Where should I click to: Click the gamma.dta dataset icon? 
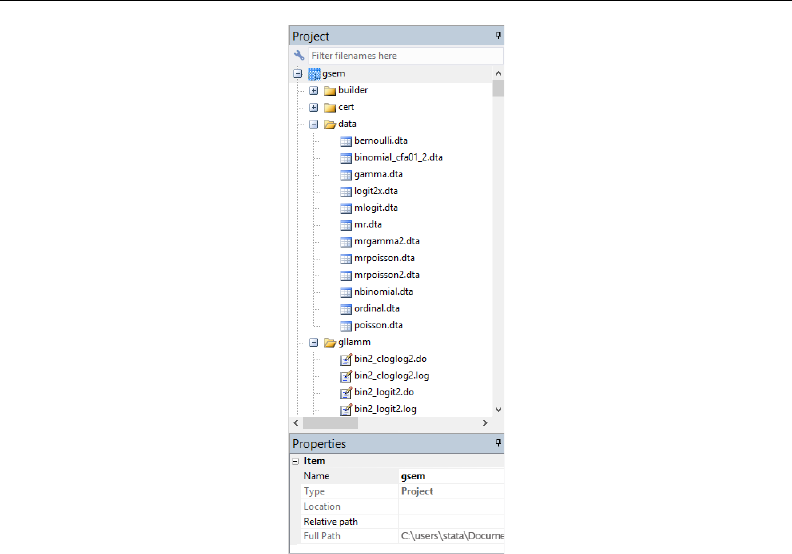[346, 175]
